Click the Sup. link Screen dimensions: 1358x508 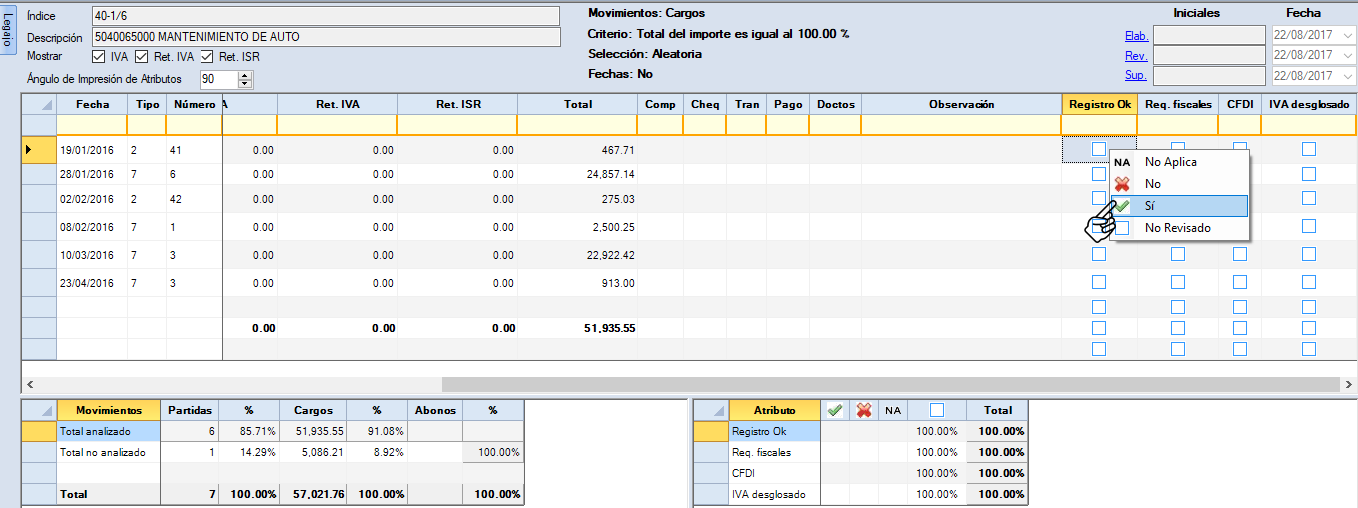coord(1136,76)
